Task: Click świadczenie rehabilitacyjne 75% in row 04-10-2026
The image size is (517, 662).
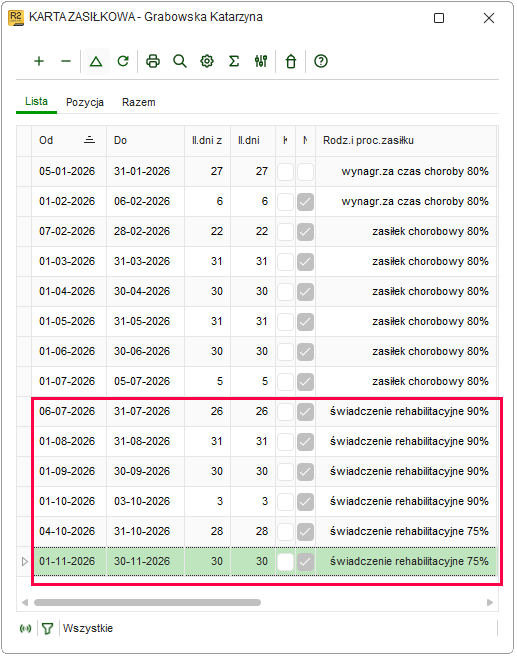Action: click(x=409, y=531)
